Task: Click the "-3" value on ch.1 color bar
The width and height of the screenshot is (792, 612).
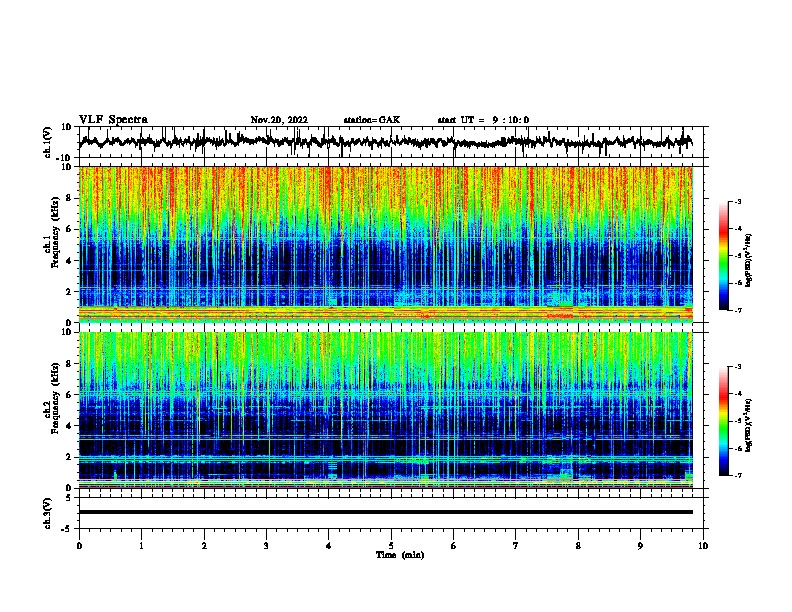Action: click(x=737, y=202)
